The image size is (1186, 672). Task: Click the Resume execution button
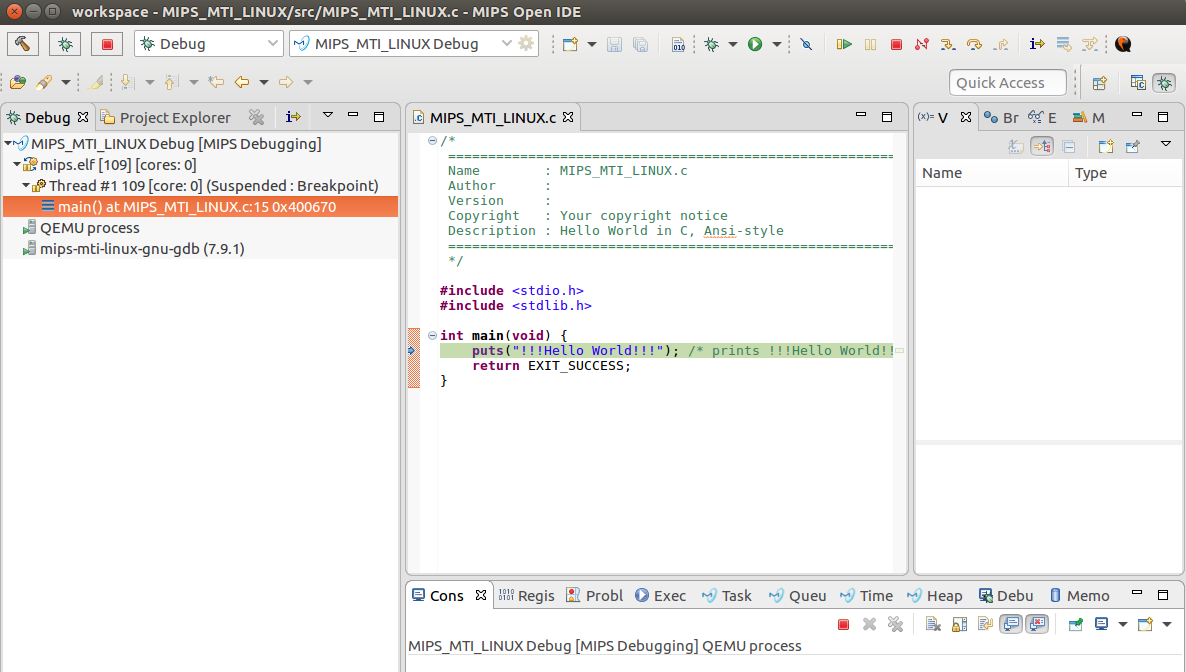pos(844,45)
